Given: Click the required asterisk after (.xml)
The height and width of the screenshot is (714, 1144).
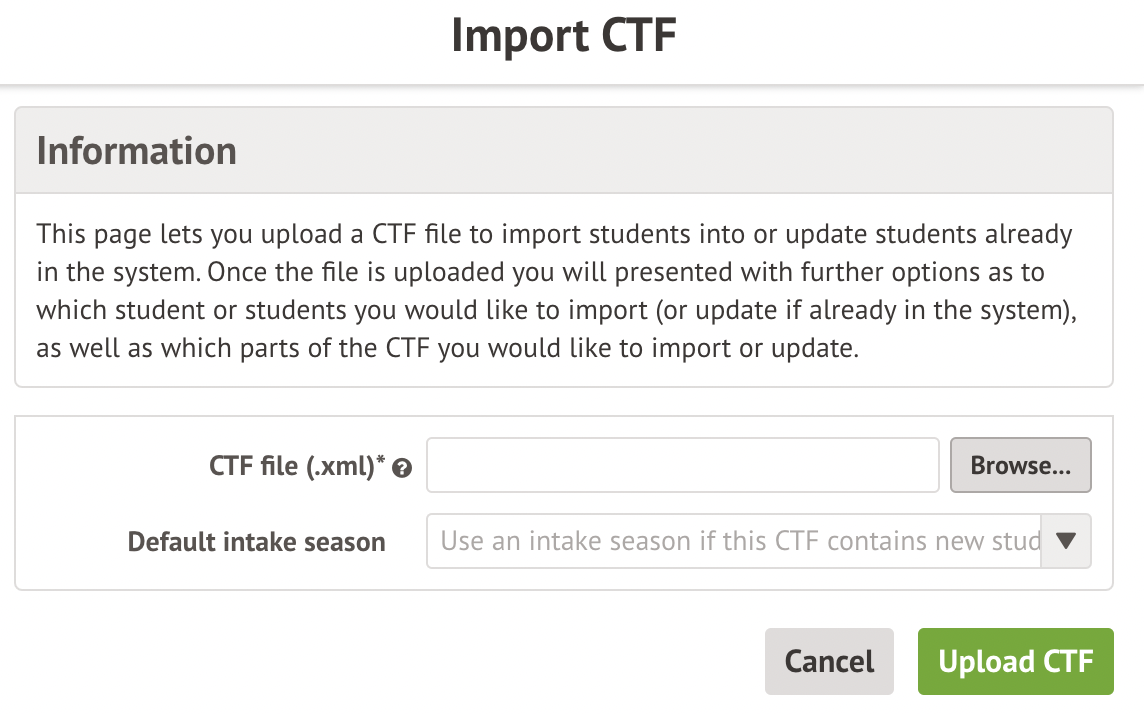Looking at the screenshot, I should click(x=381, y=461).
